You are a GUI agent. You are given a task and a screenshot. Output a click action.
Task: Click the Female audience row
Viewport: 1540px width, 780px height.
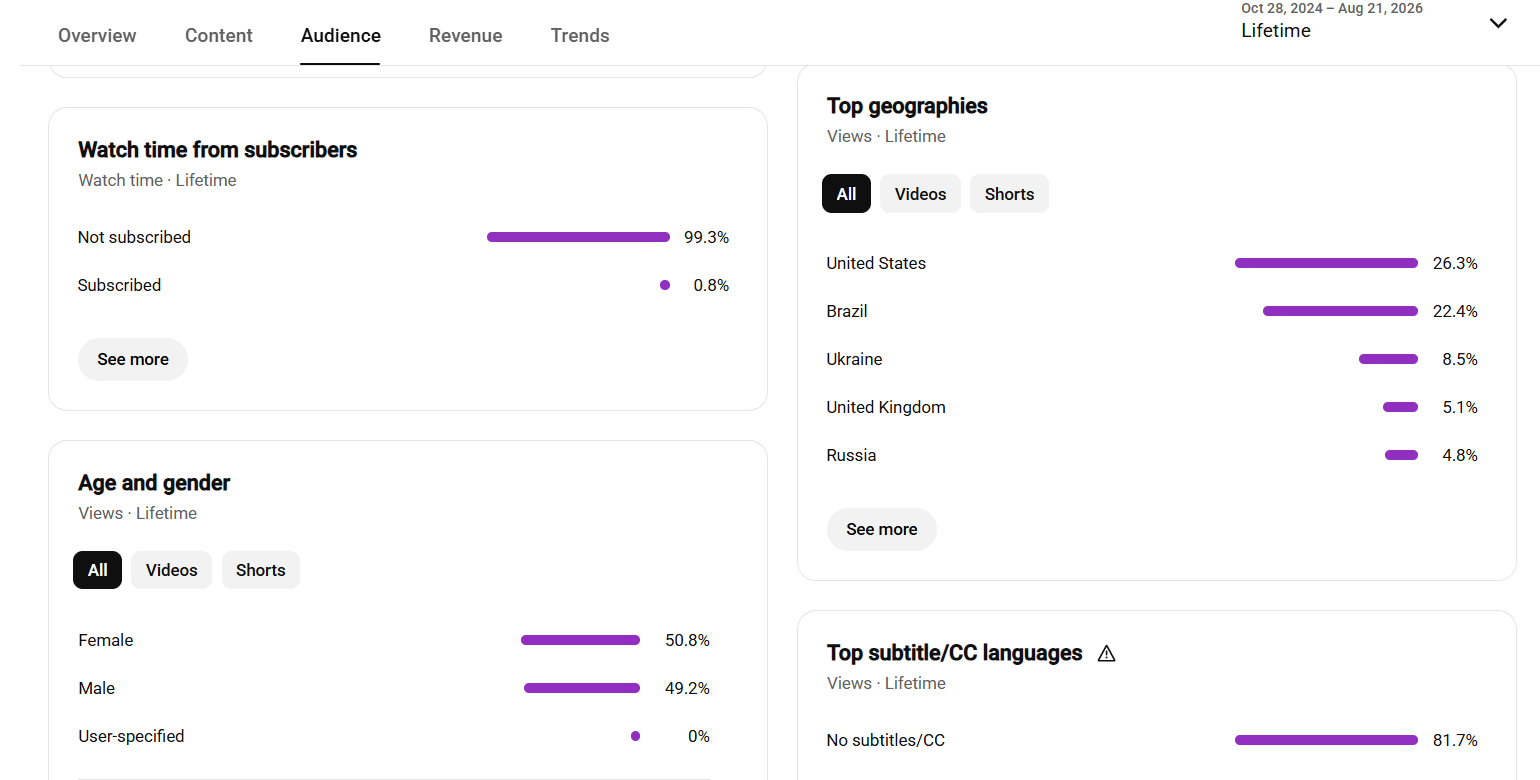click(x=394, y=640)
